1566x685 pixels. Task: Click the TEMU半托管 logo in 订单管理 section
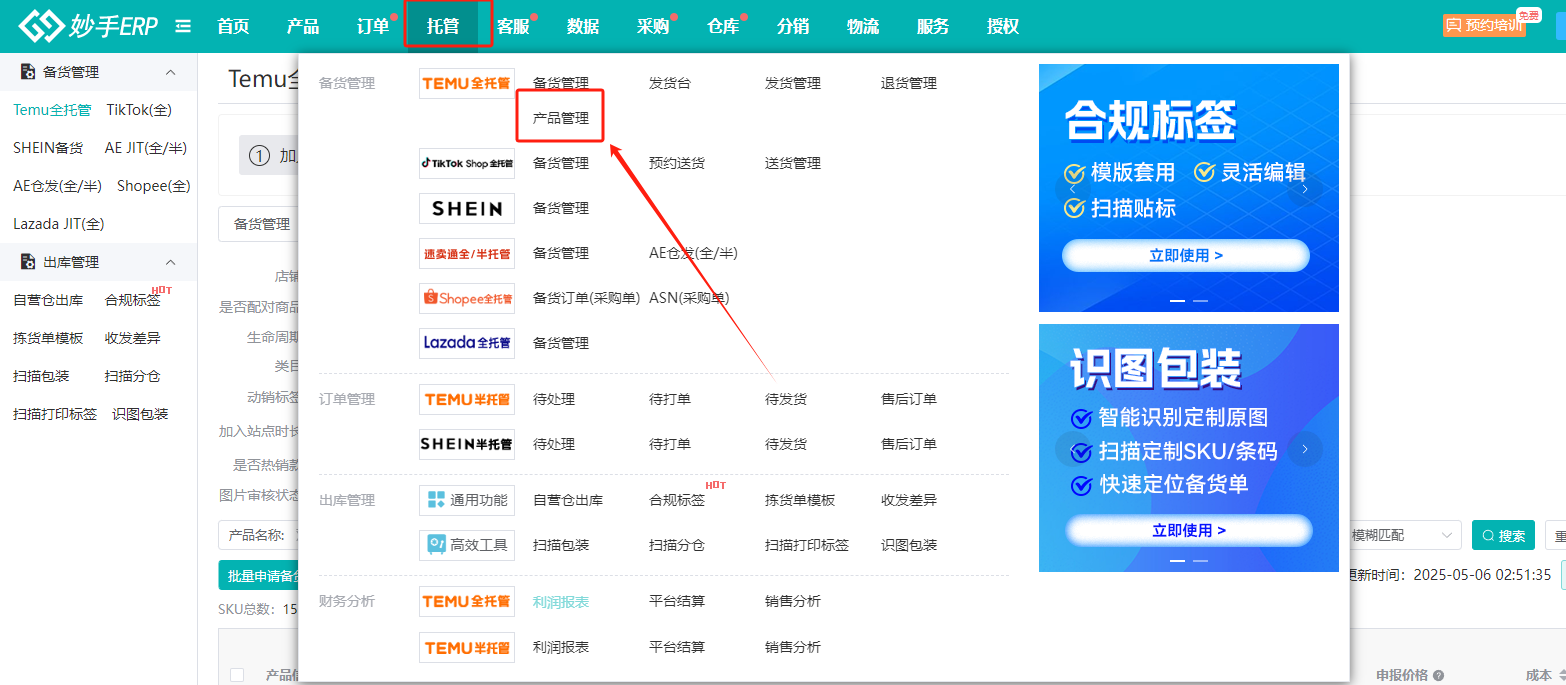point(467,399)
